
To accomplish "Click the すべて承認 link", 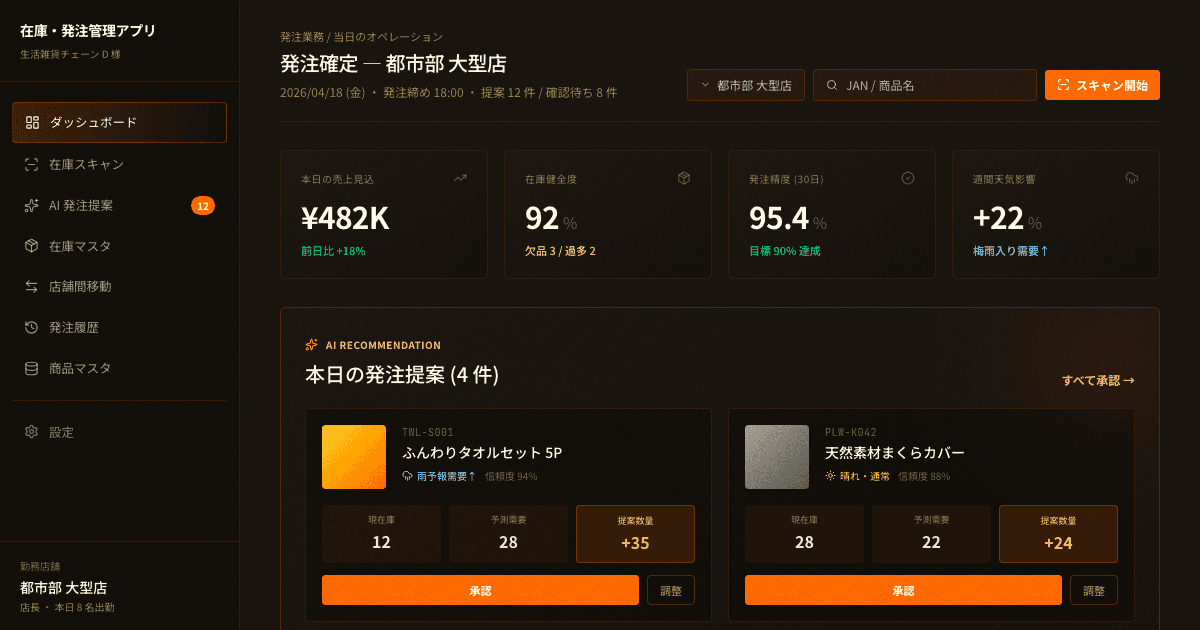I will pos(1098,381).
